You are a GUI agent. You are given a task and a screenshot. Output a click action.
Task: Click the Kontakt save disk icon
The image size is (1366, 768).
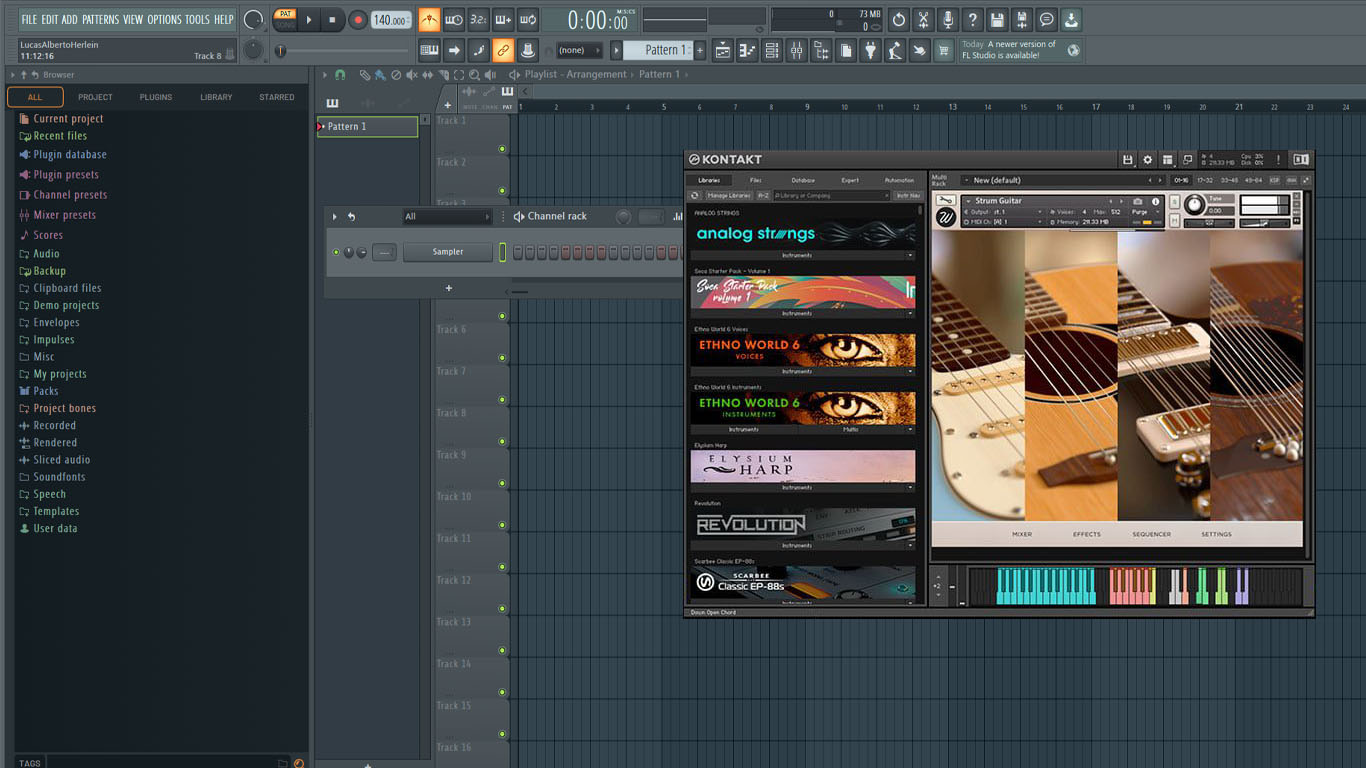pos(1128,159)
